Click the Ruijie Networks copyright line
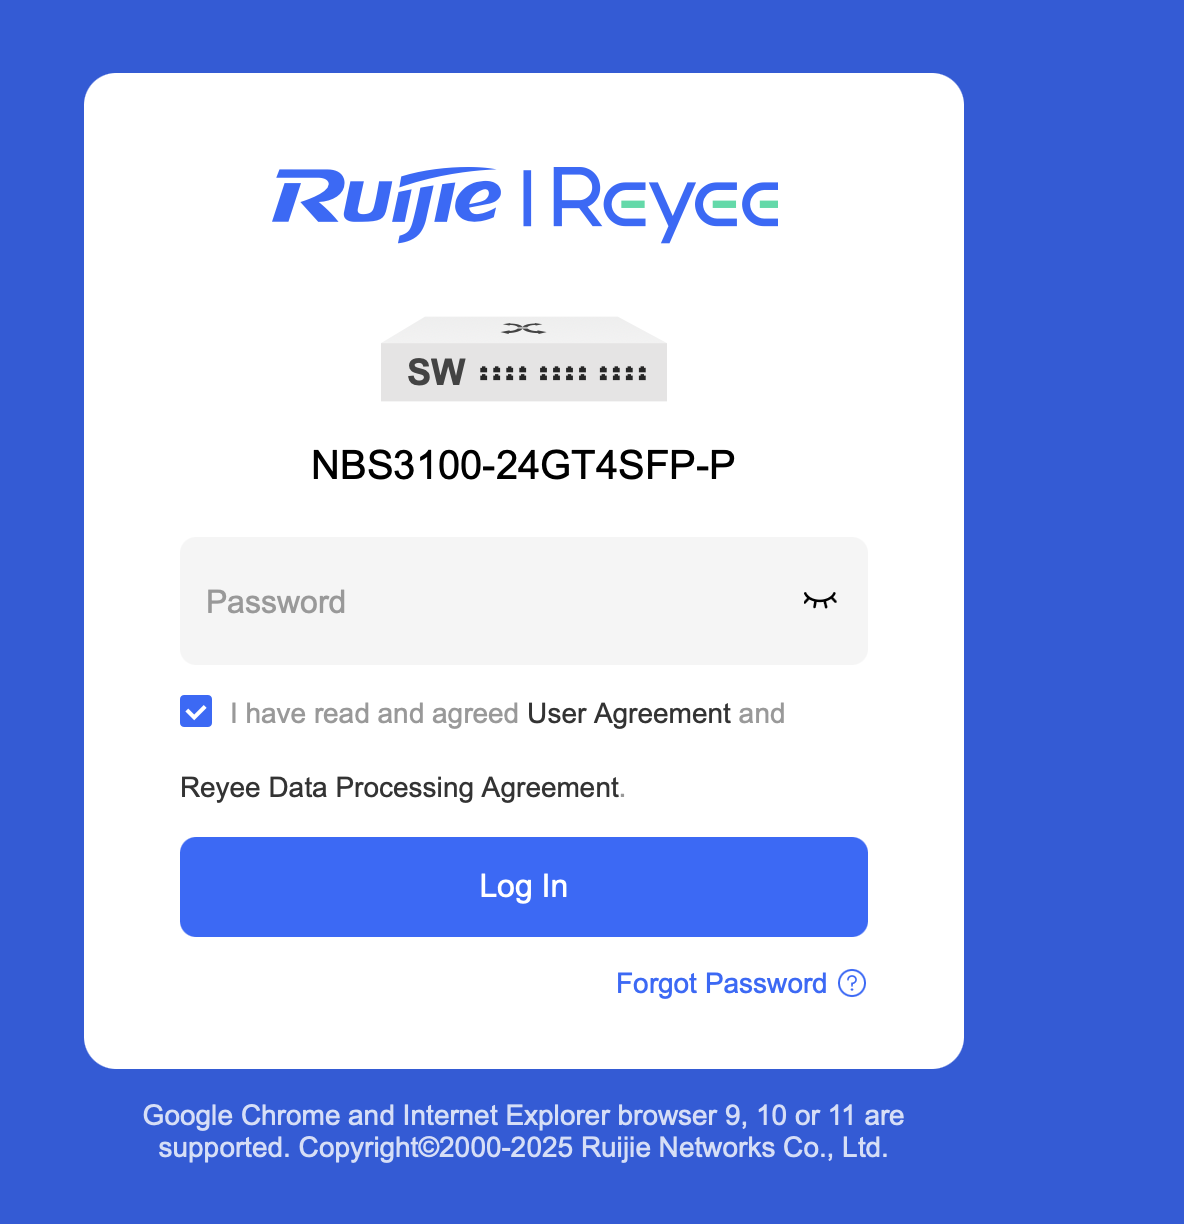This screenshot has width=1184, height=1224. pos(594,1147)
